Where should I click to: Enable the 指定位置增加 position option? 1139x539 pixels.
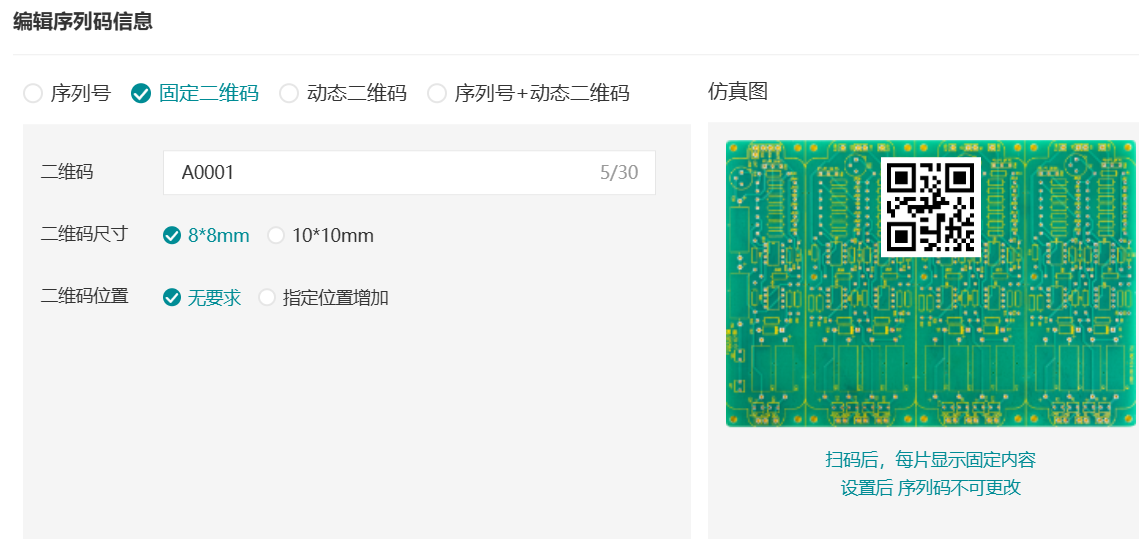[x=267, y=298]
